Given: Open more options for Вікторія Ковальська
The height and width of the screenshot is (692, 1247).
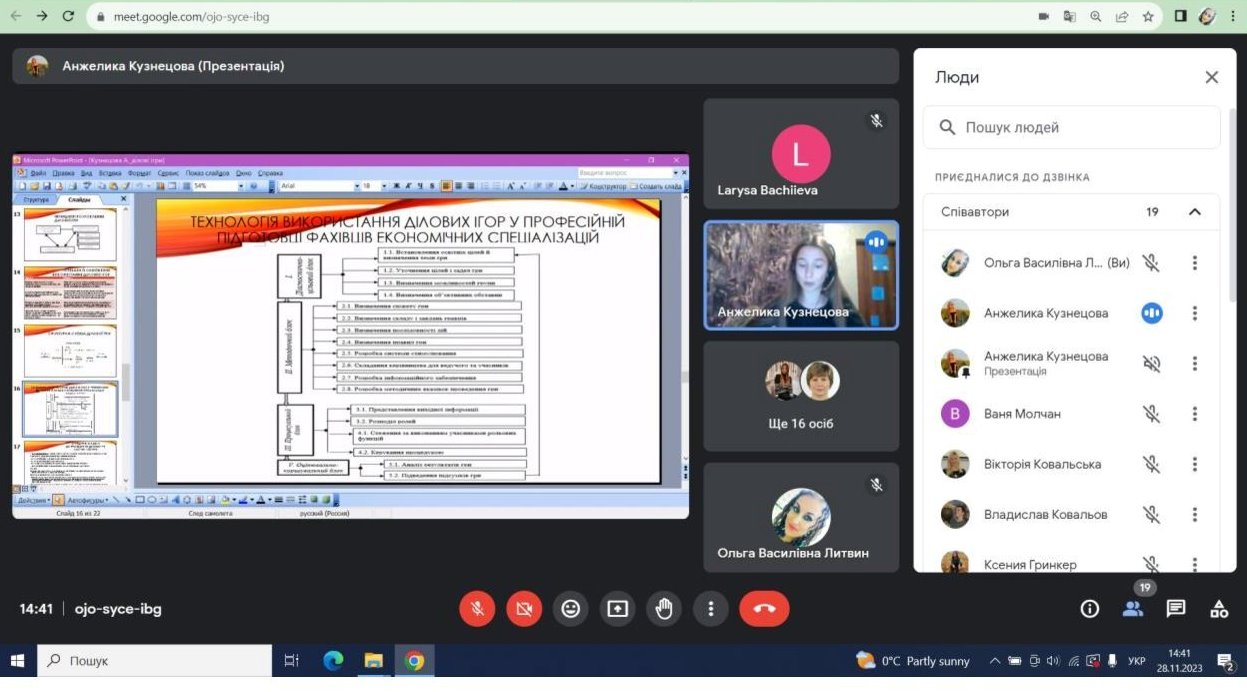Looking at the screenshot, I should [x=1194, y=464].
